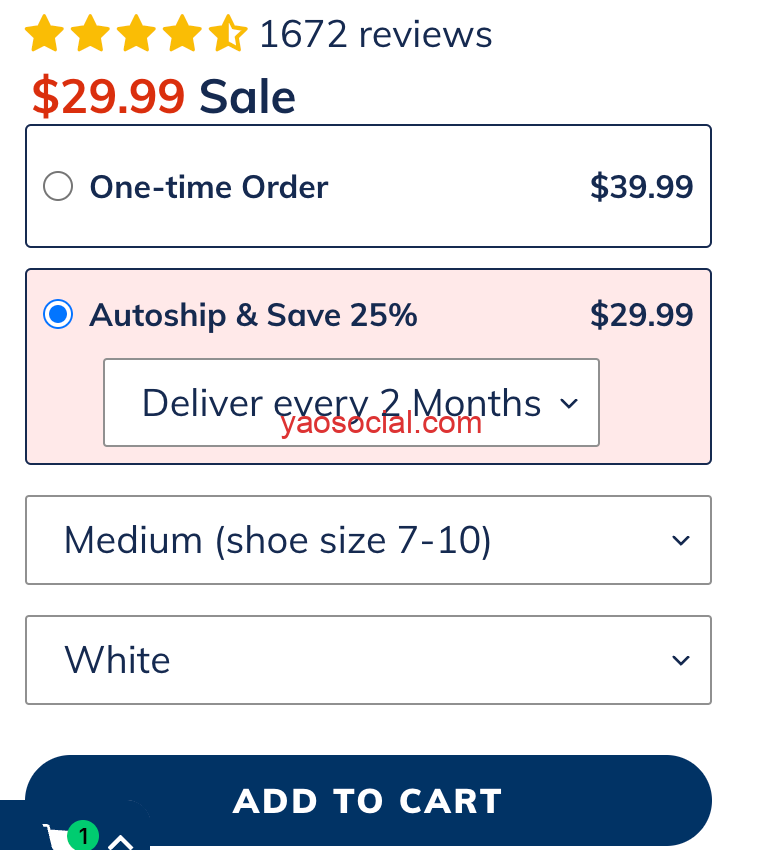The image size is (764, 850).
Task: Click the chevron arrow on the White selector
Action: 681,661
